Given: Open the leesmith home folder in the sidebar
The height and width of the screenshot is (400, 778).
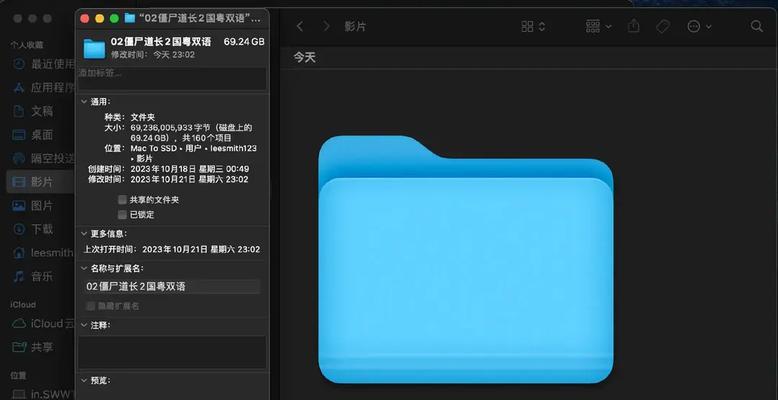Looking at the screenshot, I should [42, 253].
